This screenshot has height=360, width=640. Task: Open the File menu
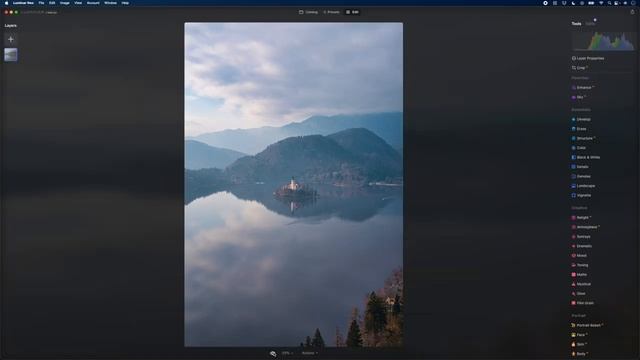click(41, 3)
